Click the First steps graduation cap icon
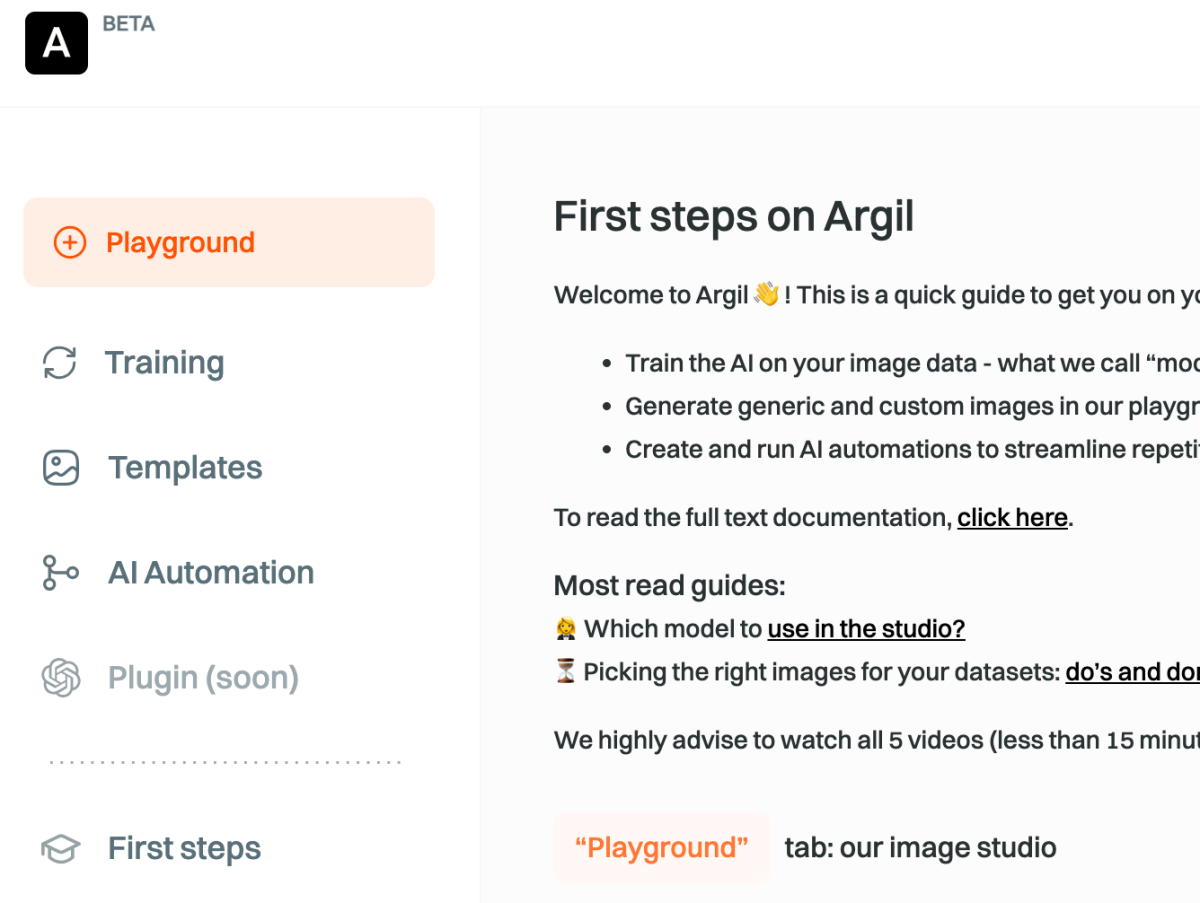This screenshot has height=903, width=1200. [x=61, y=848]
